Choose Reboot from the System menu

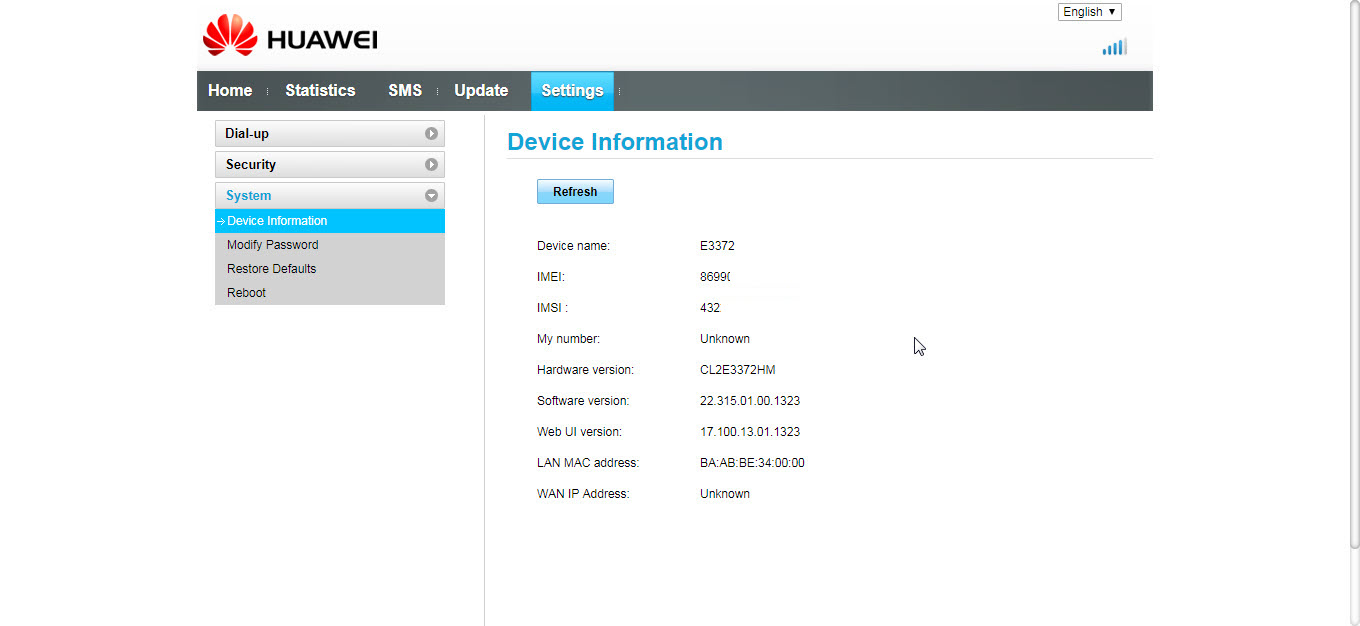[x=246, y=293]
